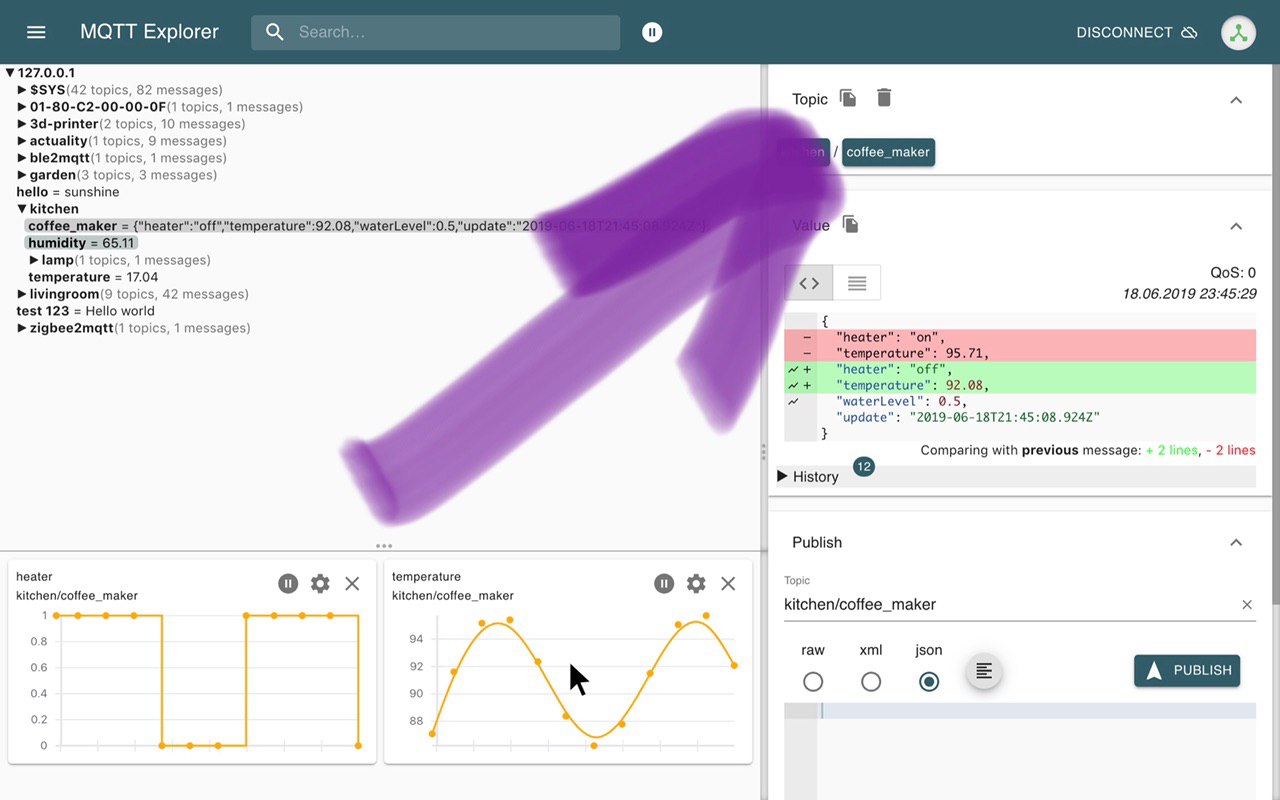Open the hamburger navigation menu
This screenshot has width=1280, height=800.
[x=36, y=32]
